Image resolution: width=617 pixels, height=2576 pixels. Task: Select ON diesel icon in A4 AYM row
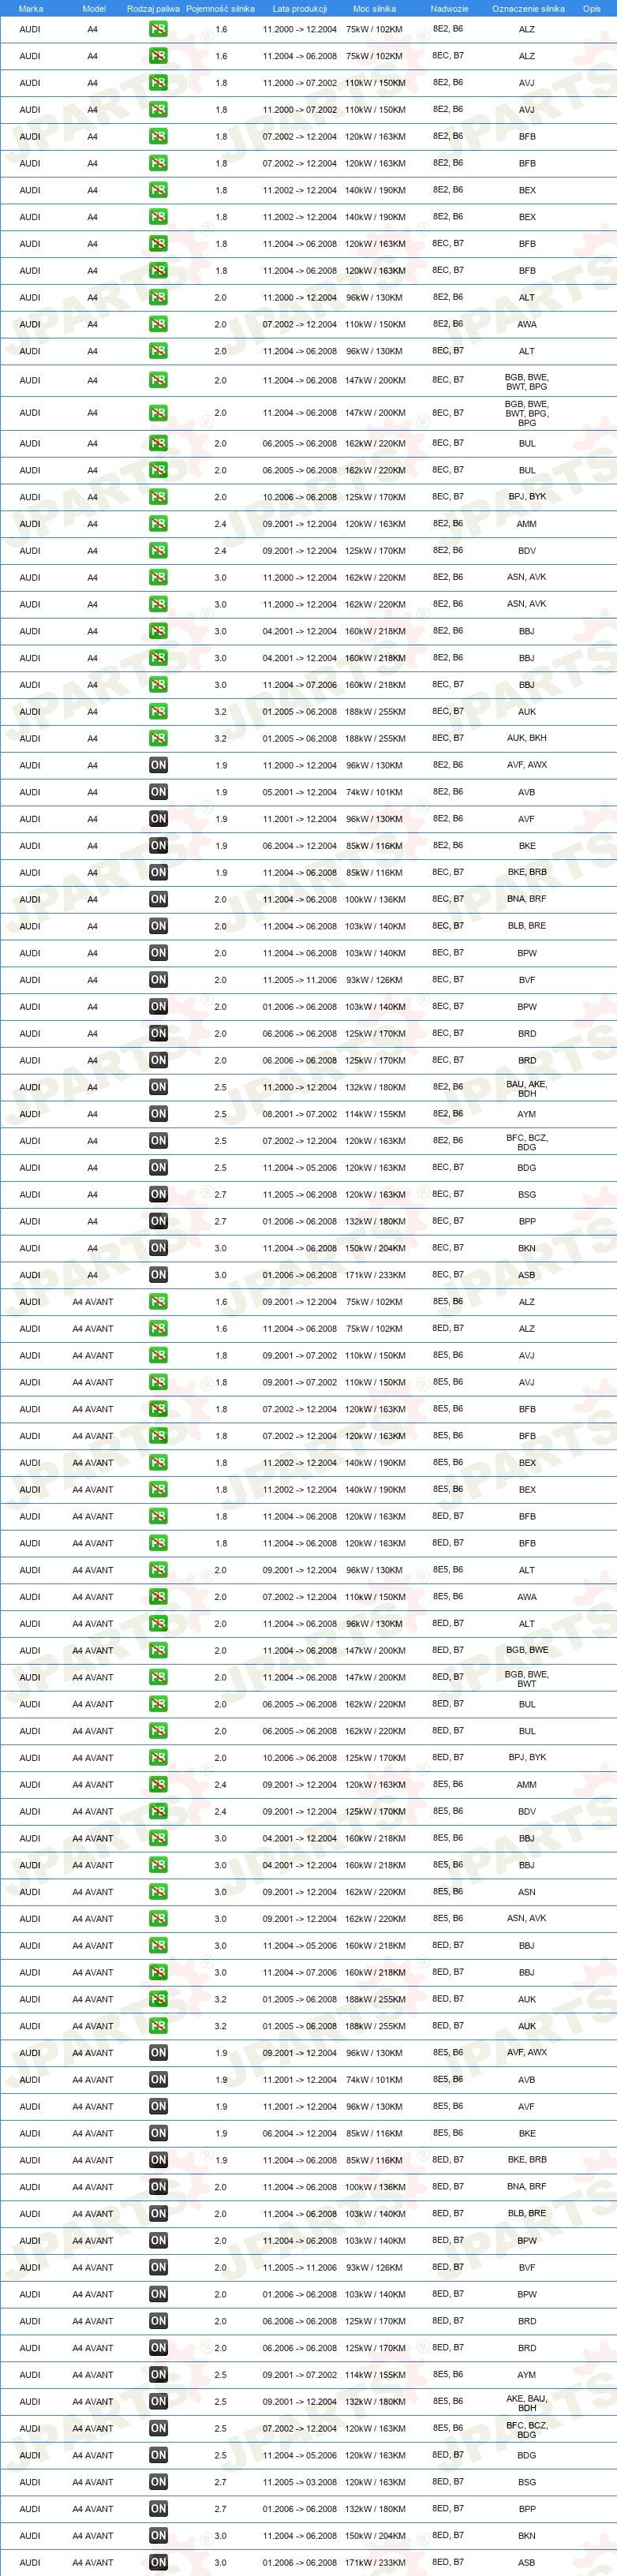[x=158, y=1114]
